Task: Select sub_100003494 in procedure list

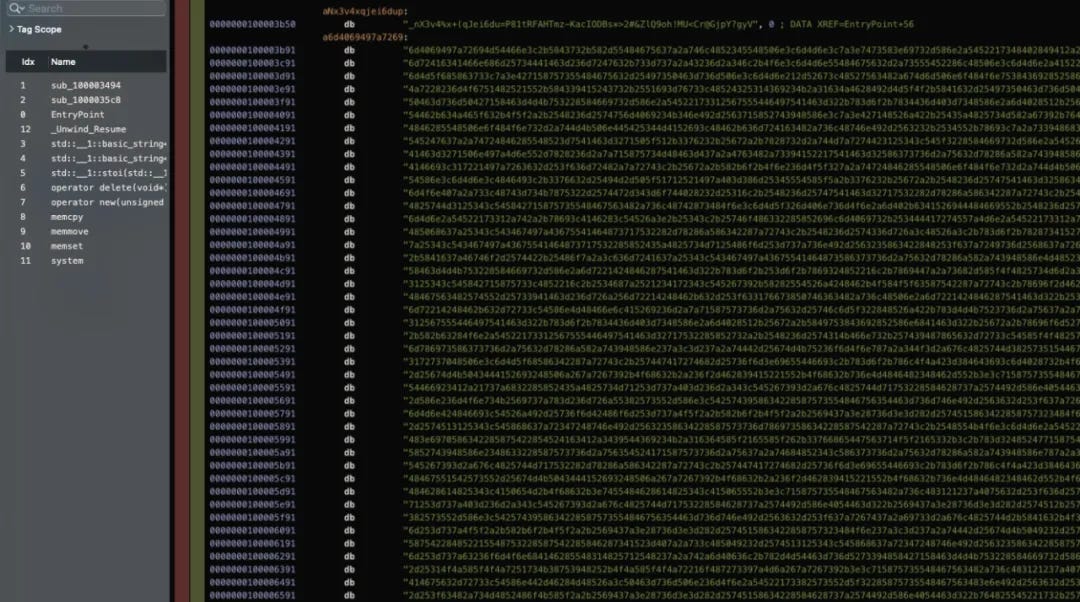Action: click(86, 85)
